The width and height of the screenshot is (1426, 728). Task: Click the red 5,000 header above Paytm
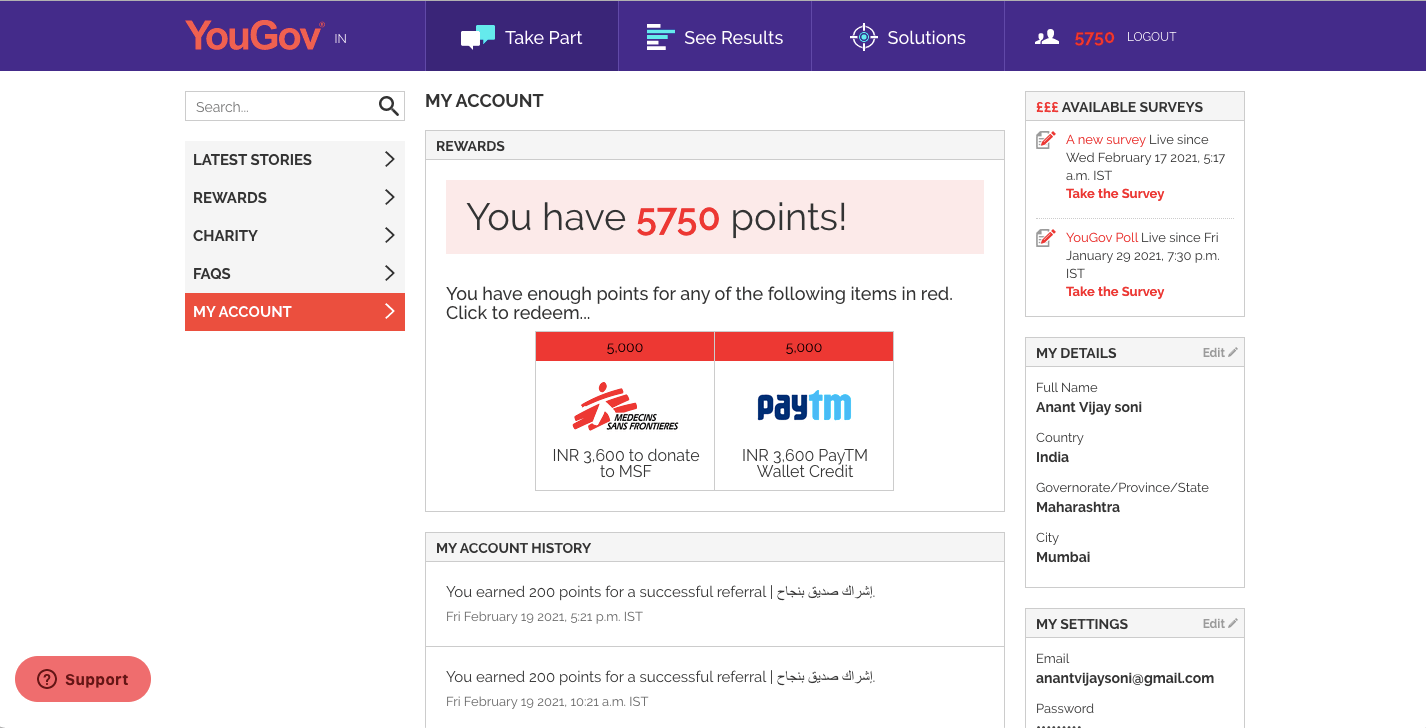(804, 347)
